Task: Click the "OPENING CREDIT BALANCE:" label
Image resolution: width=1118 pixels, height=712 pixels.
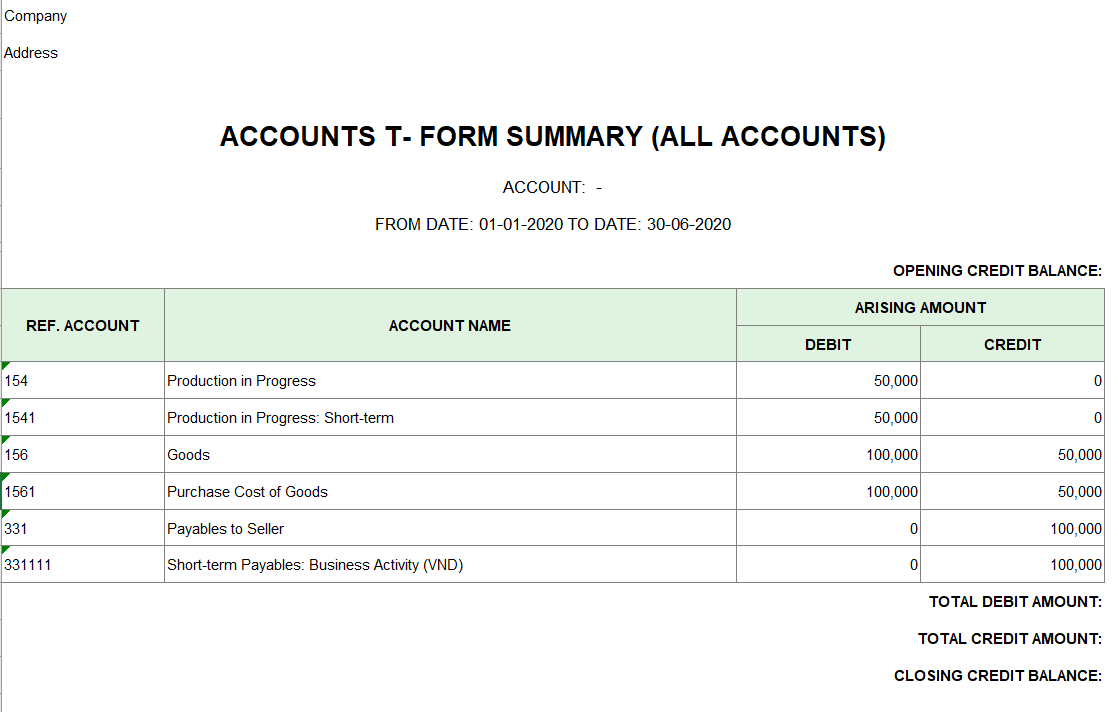Action: pyautogui.click(x=997, y=271)
